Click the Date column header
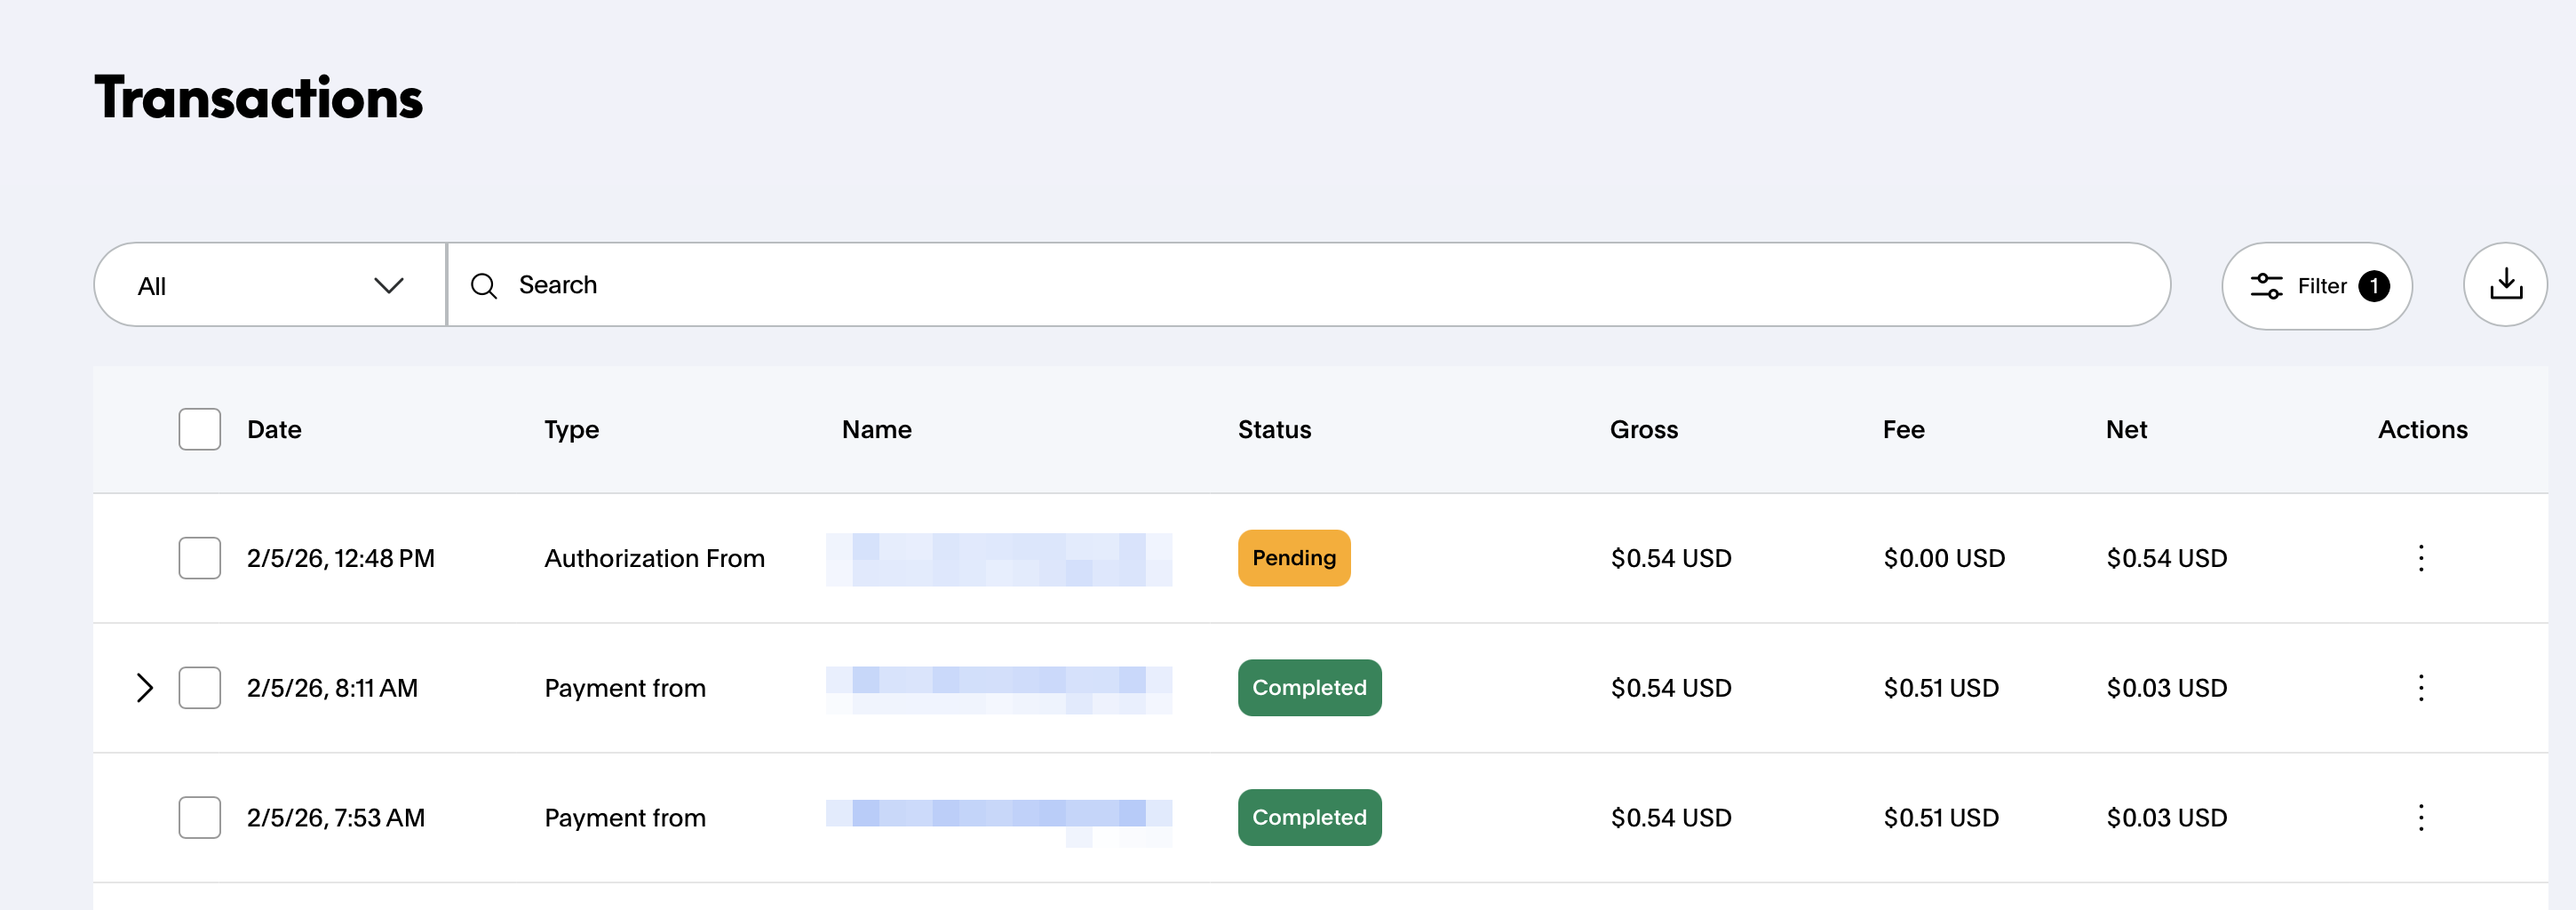Screen dimensions: 2576x910 [x=274, y=429]
